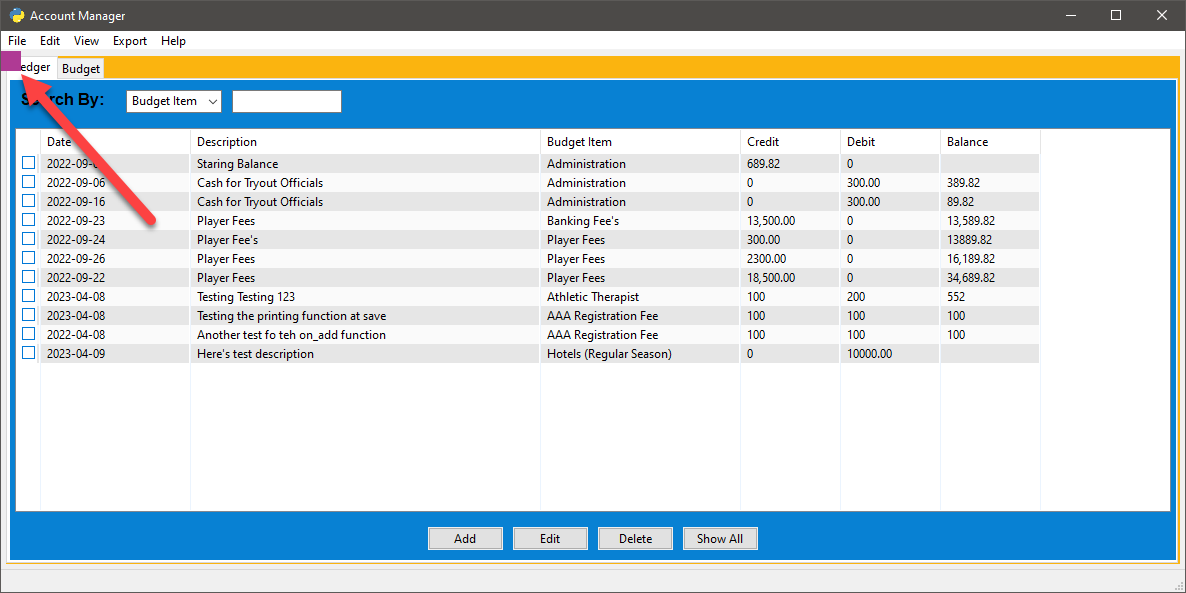Select the Hotels (Regular Season) row checkbox
Image resolution: width=1186 pixels, height=593 pixels.
[28, 353]
